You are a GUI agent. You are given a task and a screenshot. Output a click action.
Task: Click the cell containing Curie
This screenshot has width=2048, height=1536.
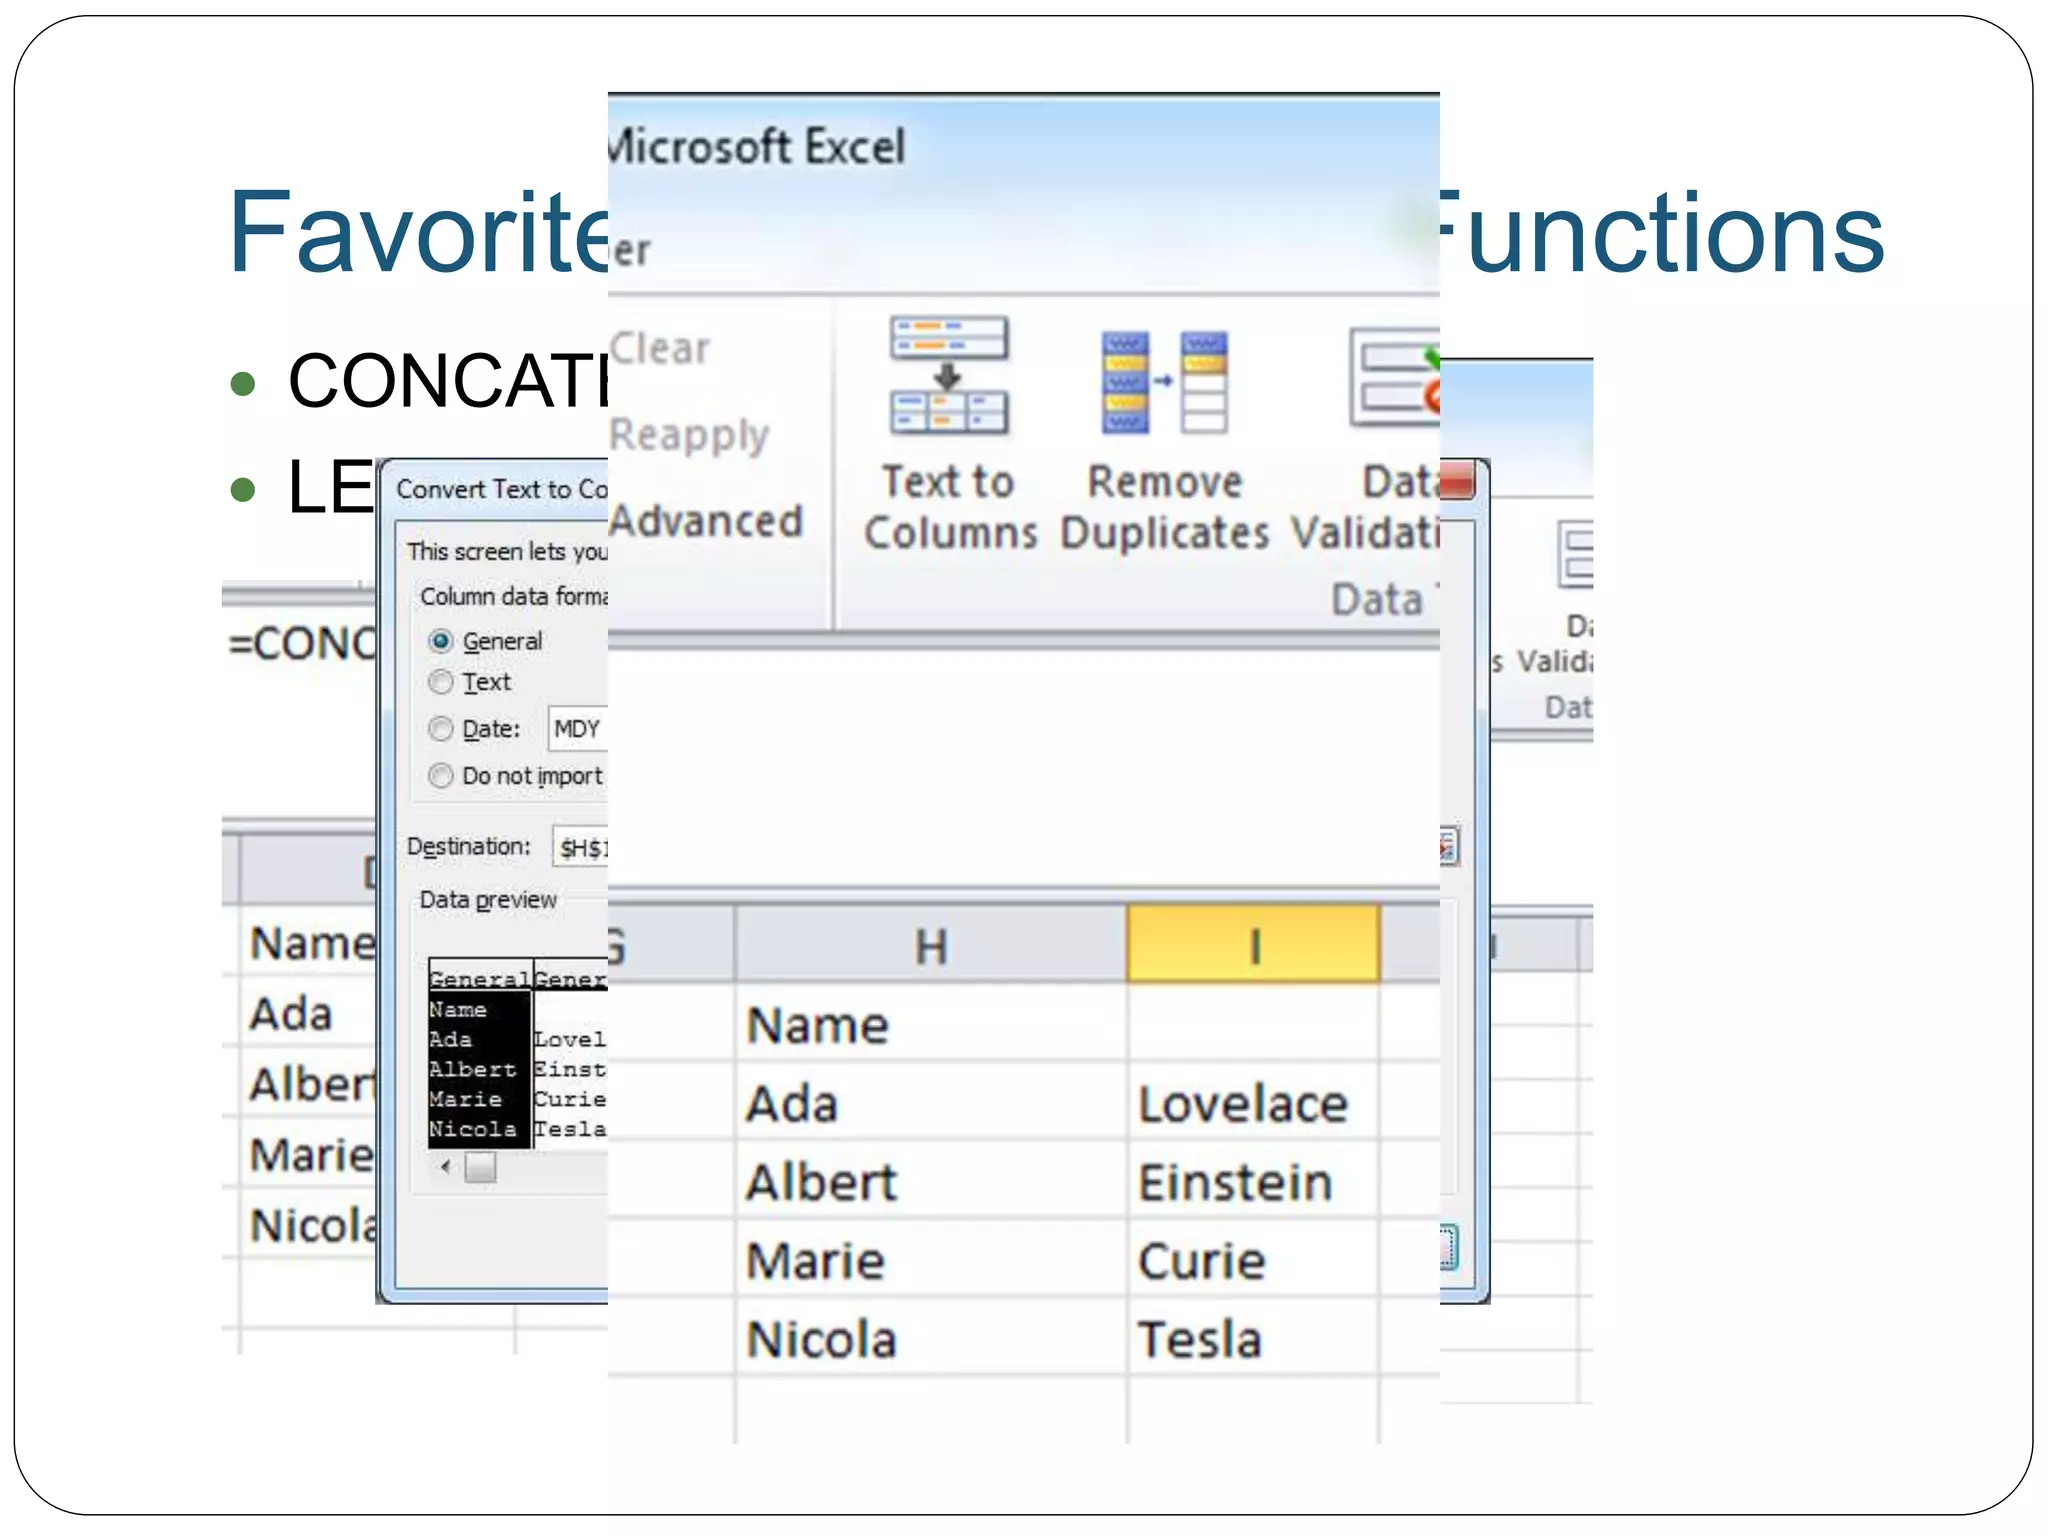(1253, 1258)
